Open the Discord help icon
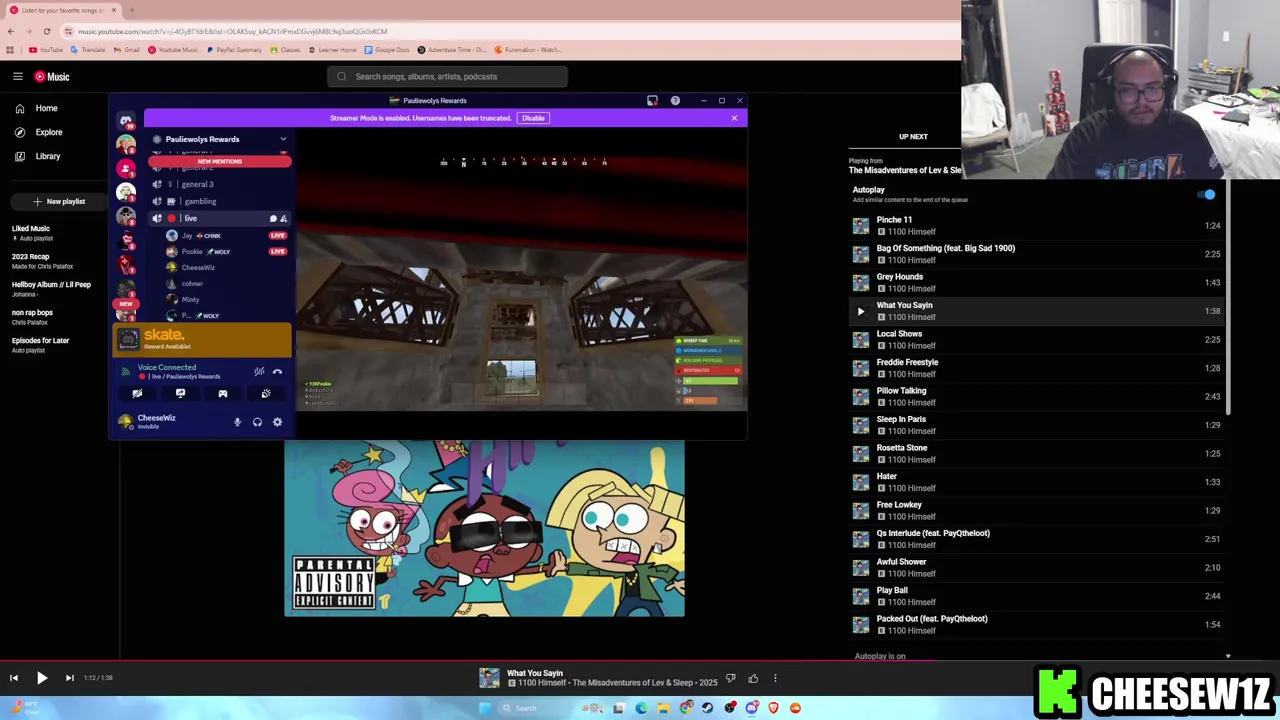The width and height of the screenshot is (1280, 720). point(675,100)
